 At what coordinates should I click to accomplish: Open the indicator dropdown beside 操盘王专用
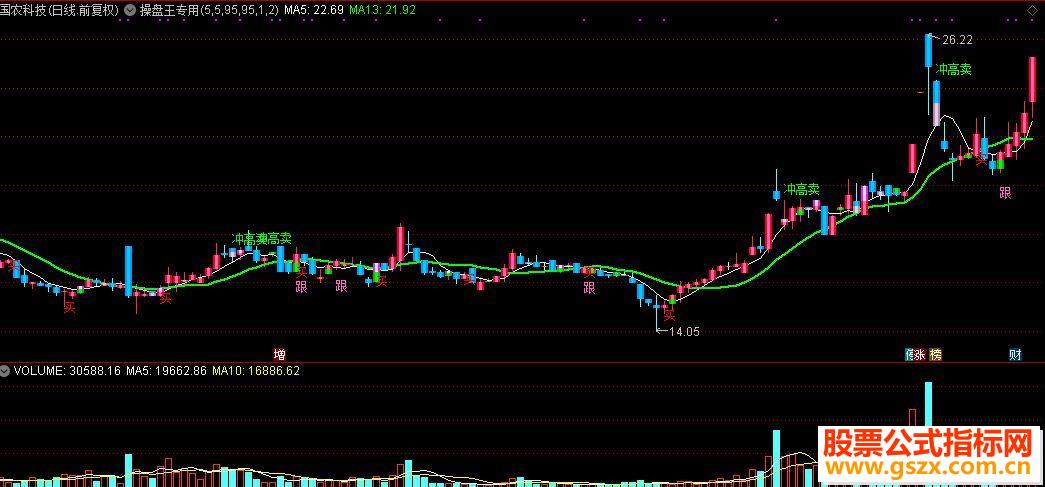129,10
